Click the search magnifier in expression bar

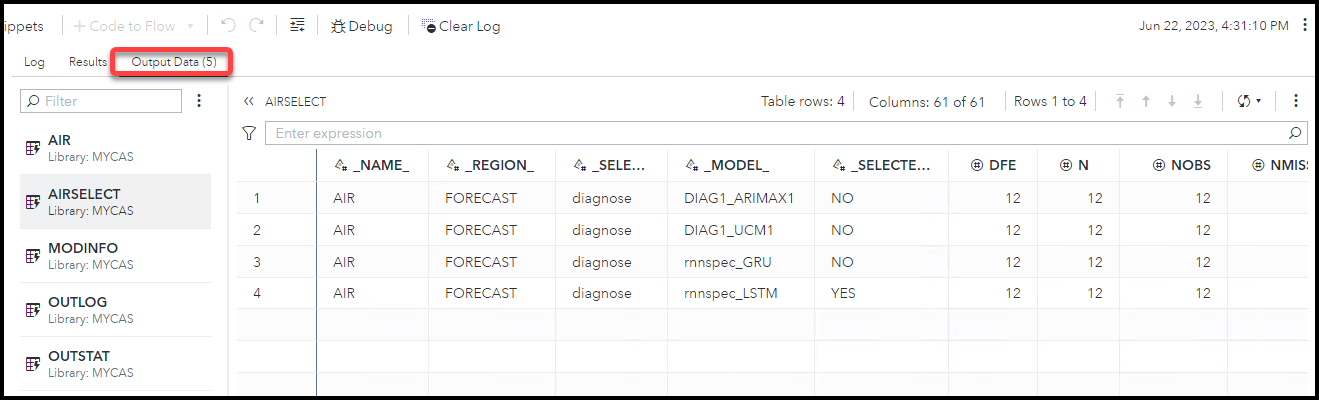pos(1296,133)
